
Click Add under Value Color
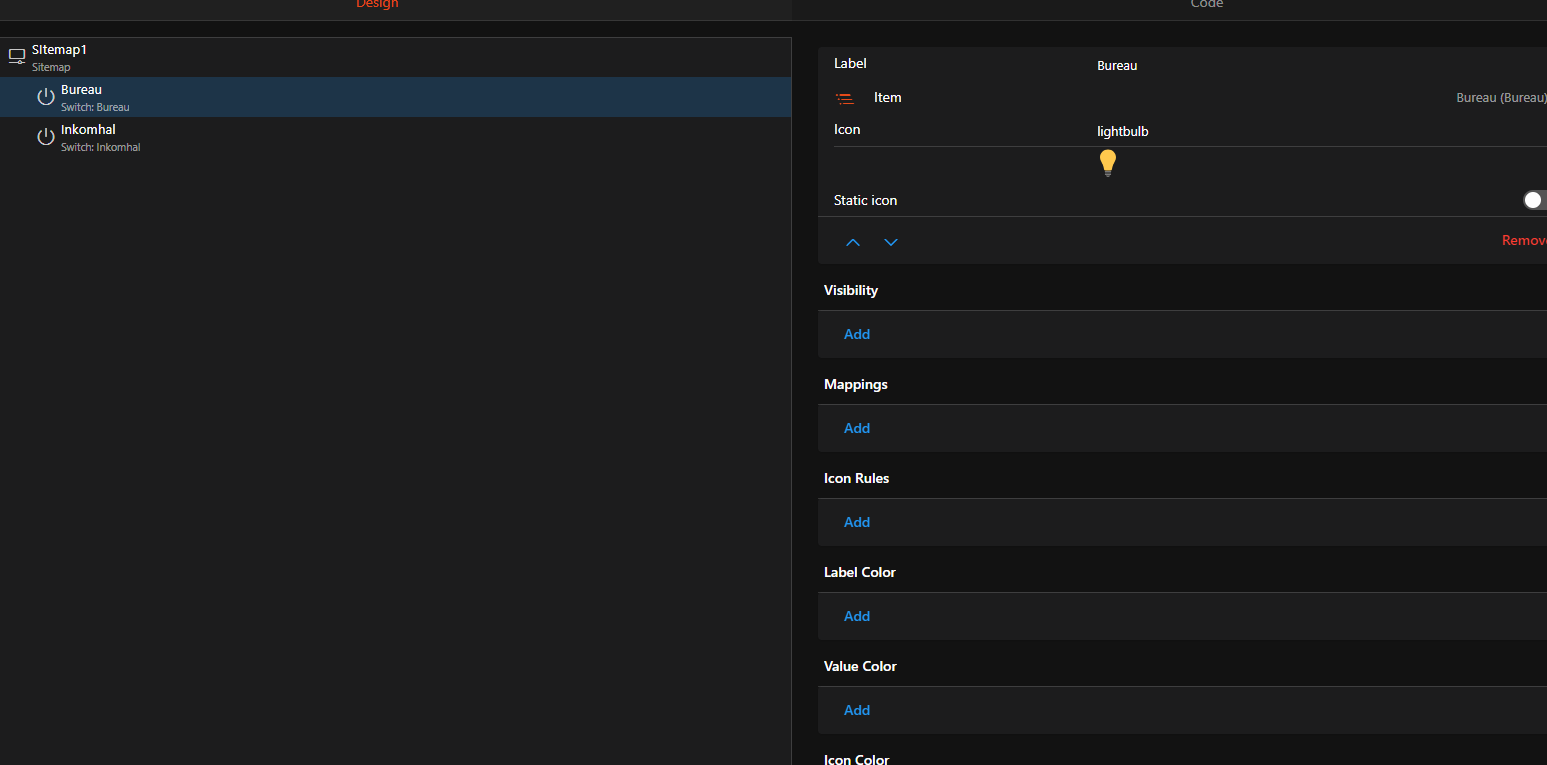pos(857,710)
